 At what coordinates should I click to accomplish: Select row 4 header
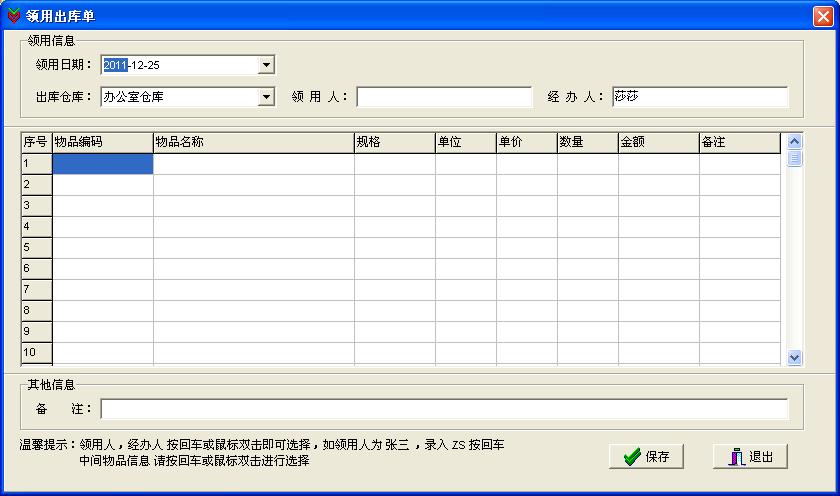(36, 227)
